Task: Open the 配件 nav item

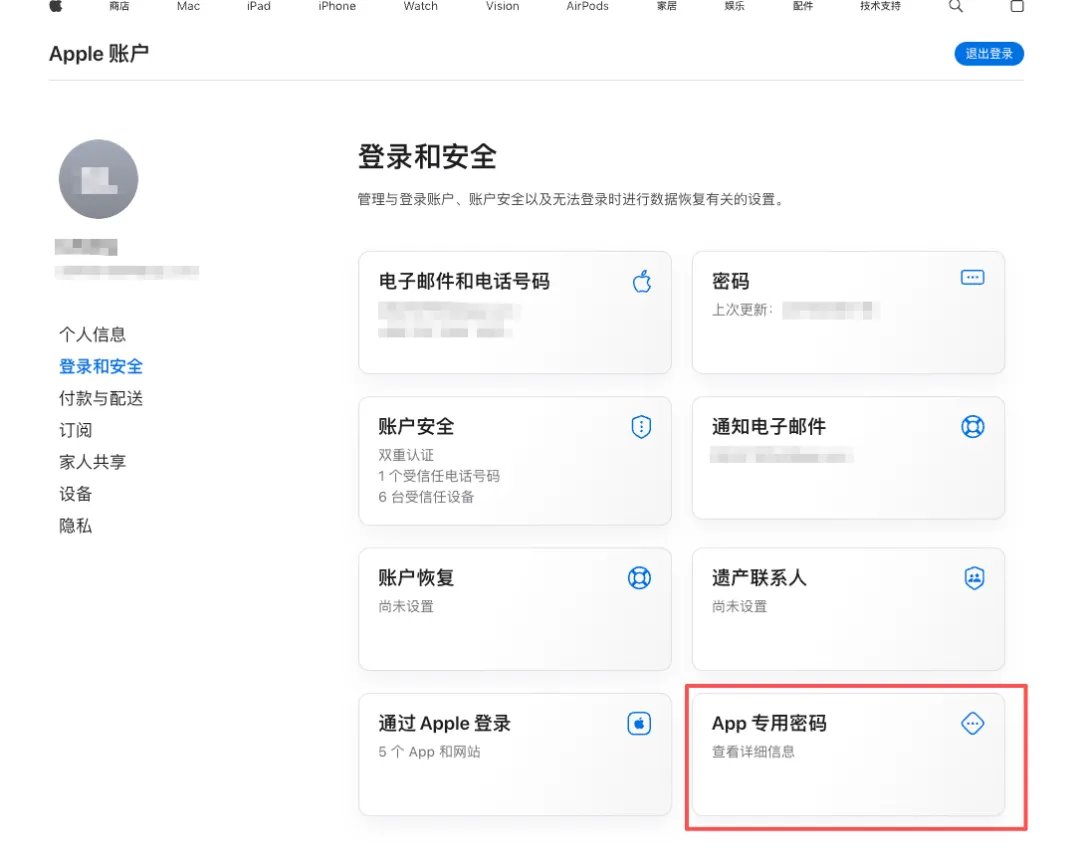Action: (x=802, y=6)
